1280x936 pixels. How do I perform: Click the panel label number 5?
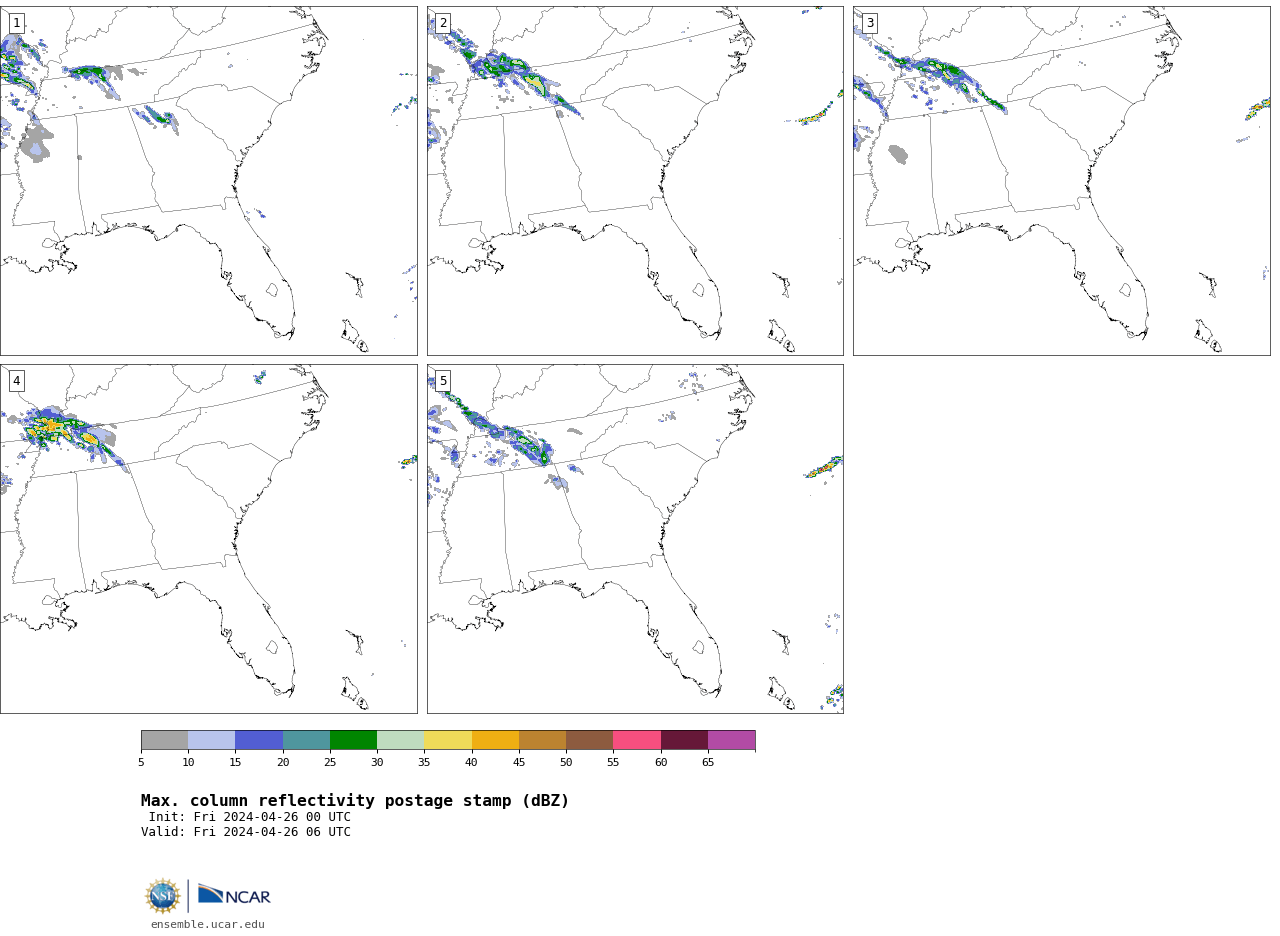(x=443, y=381)
